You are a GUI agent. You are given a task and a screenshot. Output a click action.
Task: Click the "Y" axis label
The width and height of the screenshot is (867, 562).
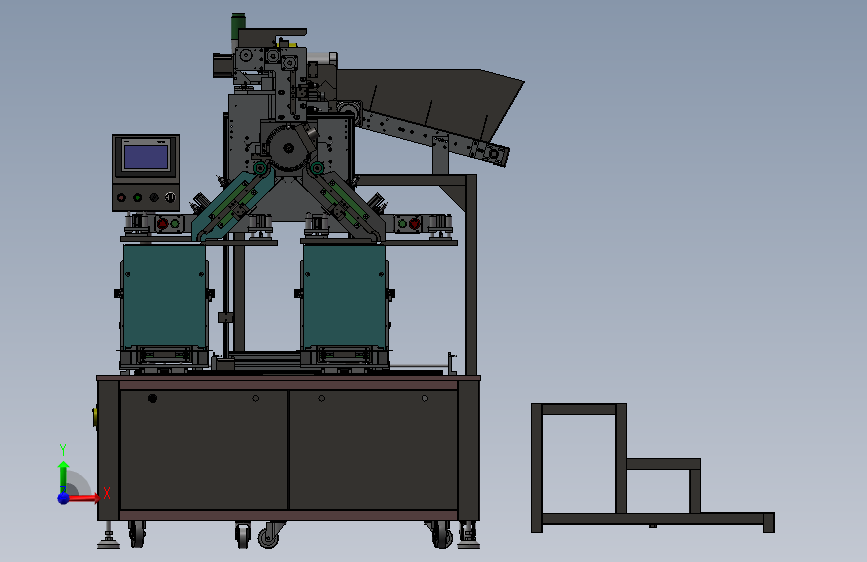click(63, 450)
